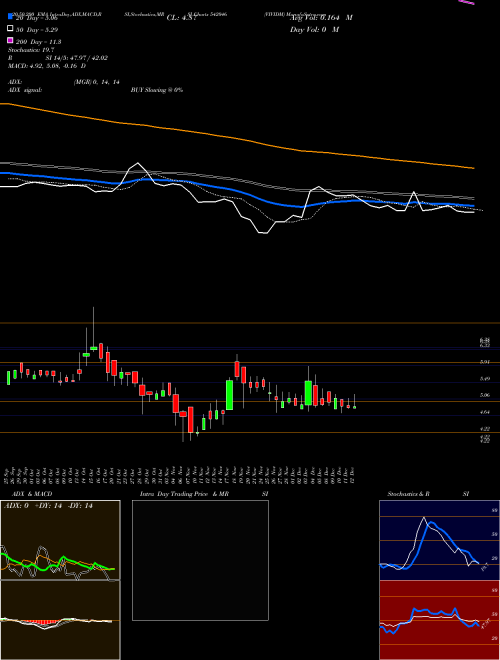Click the empty intraday trading price chart box
500x660 pixels.
[200, 560]
